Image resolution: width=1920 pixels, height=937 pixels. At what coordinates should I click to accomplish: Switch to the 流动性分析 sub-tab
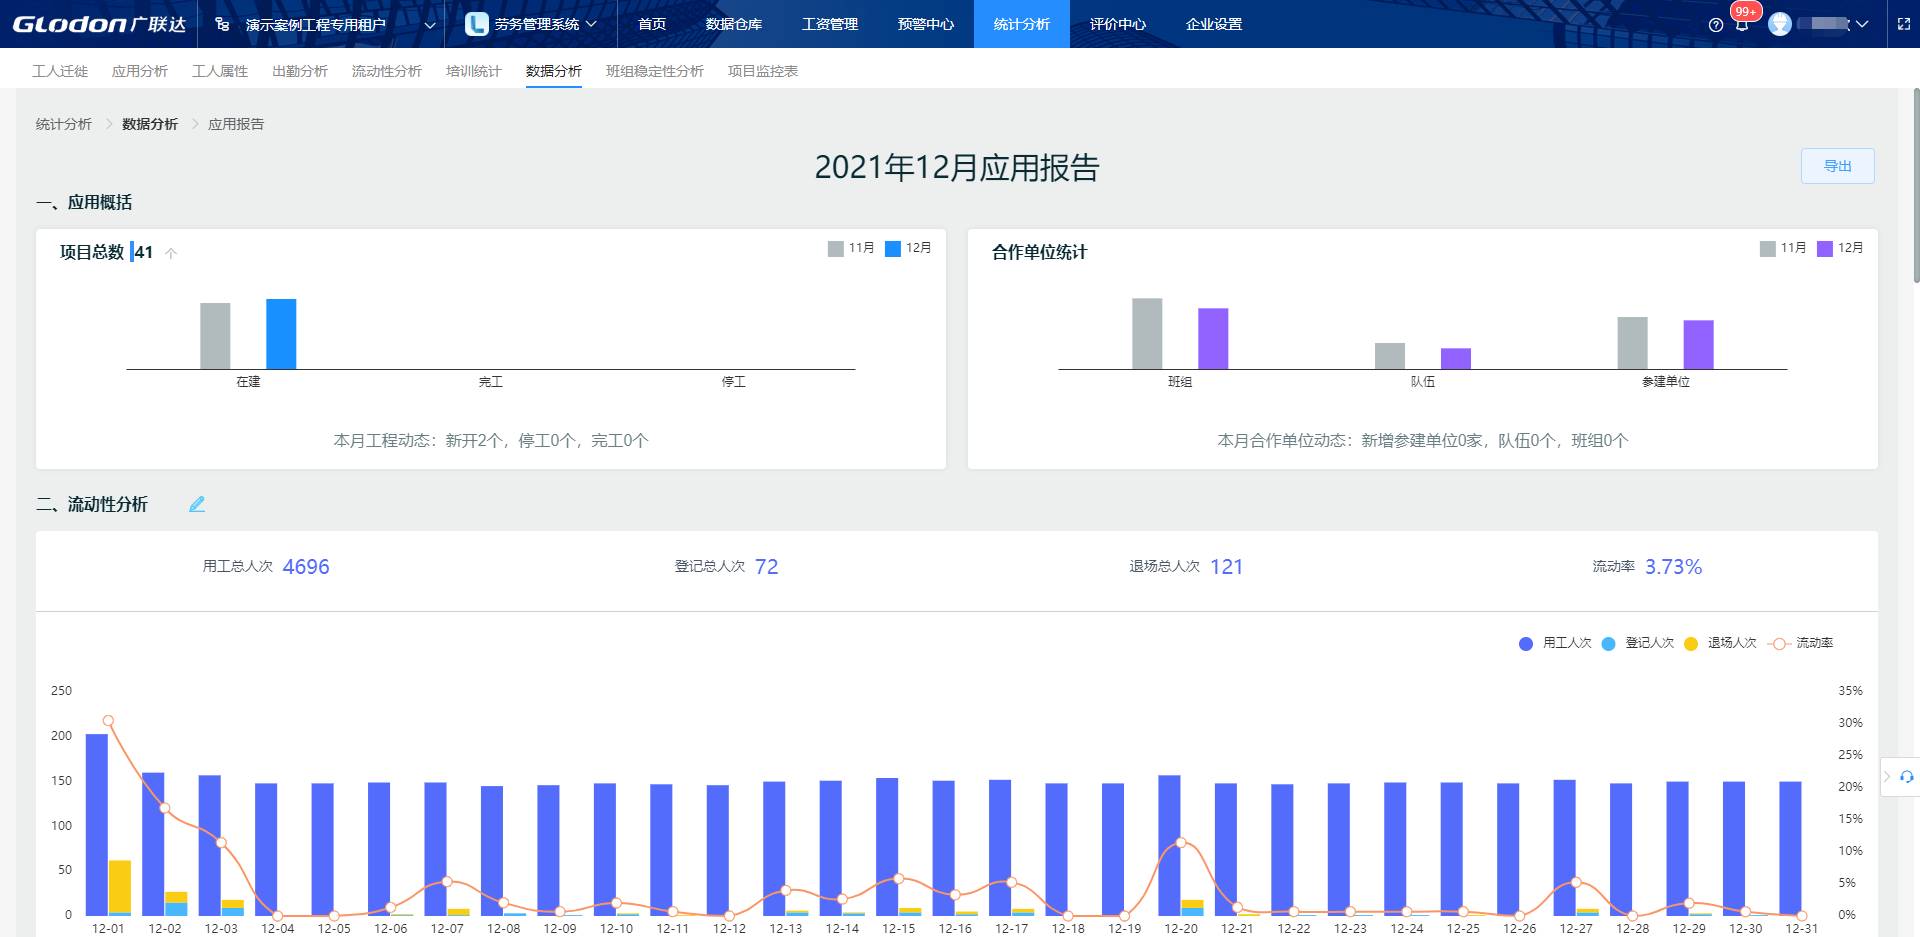tap(386, 71)
